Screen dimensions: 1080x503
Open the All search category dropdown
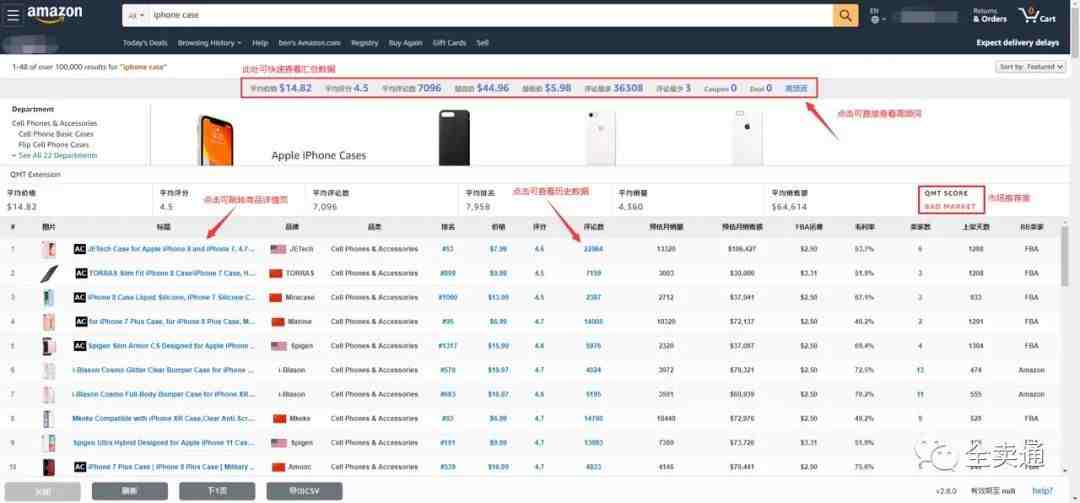tap(136, 15)
